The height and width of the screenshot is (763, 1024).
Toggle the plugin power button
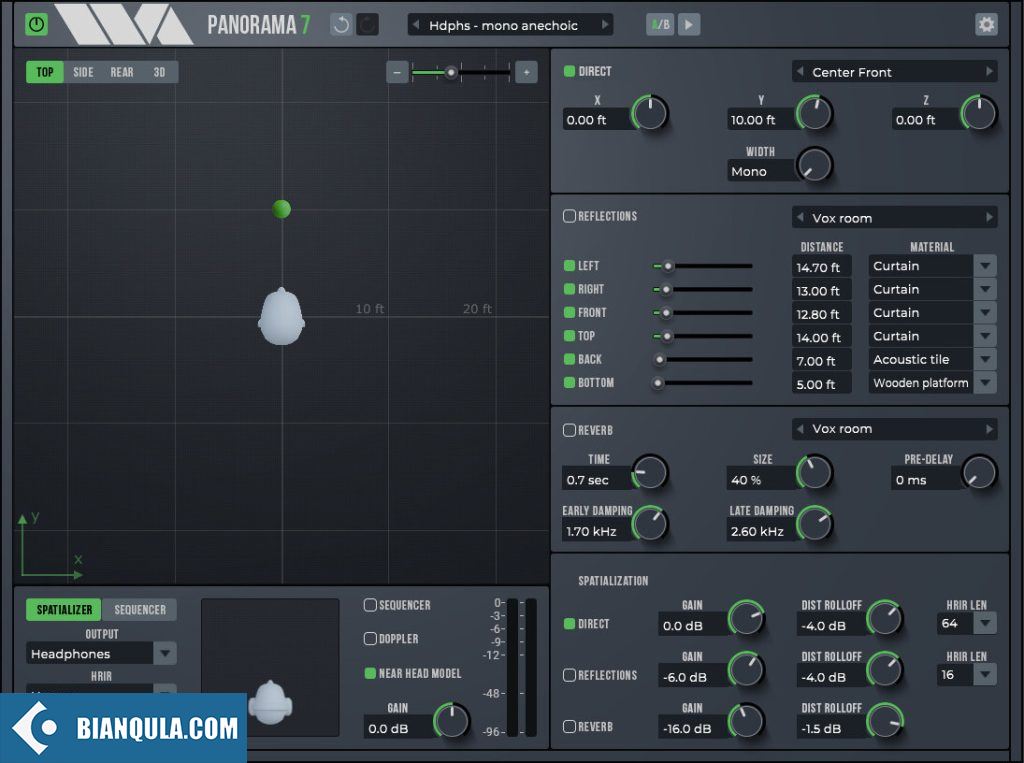click(x=37, y=25)
